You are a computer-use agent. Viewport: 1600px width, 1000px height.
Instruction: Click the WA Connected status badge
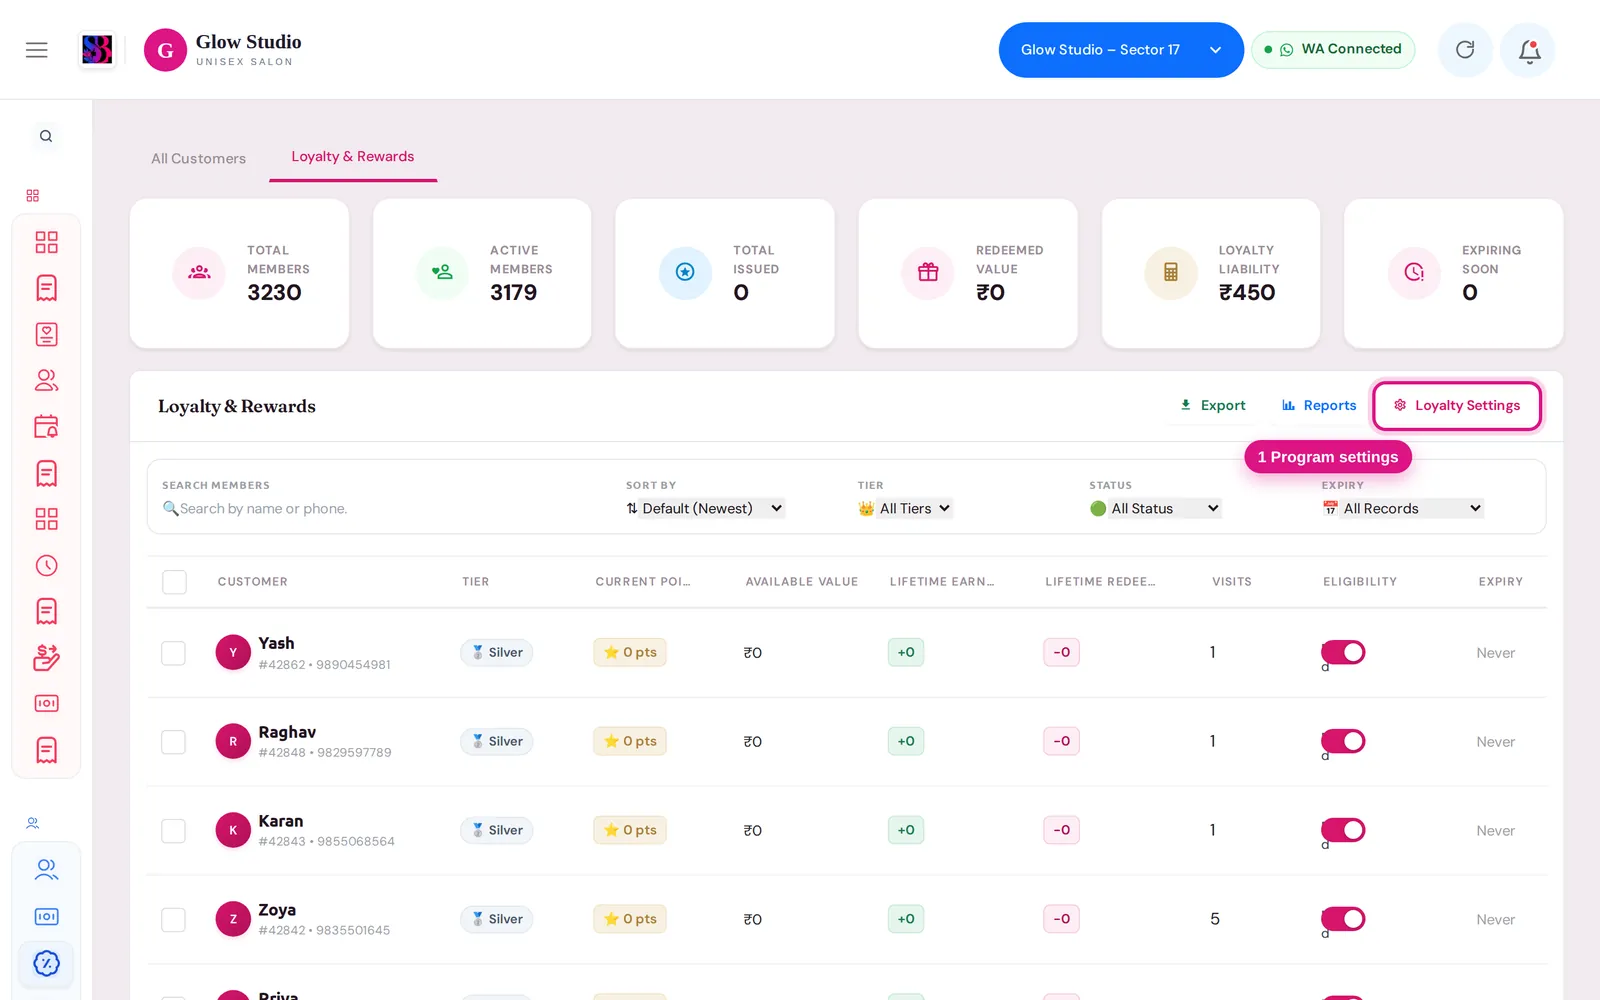click(1333, 50)
